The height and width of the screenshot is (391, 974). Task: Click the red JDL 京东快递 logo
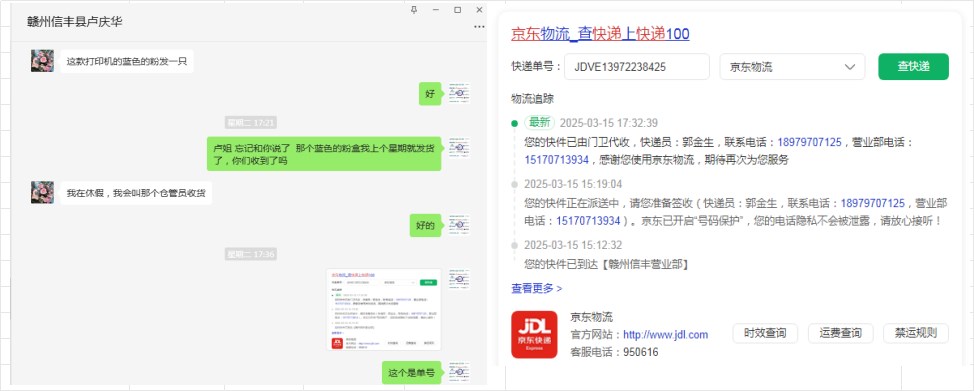coord(534,335)
